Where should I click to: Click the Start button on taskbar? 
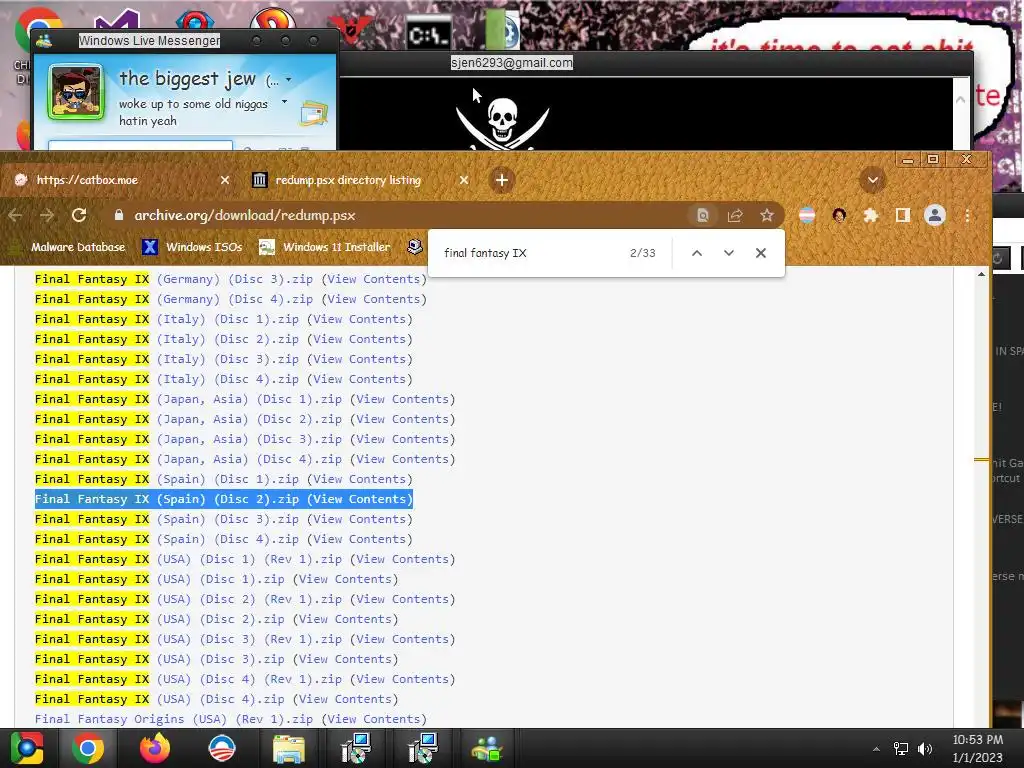26,748
